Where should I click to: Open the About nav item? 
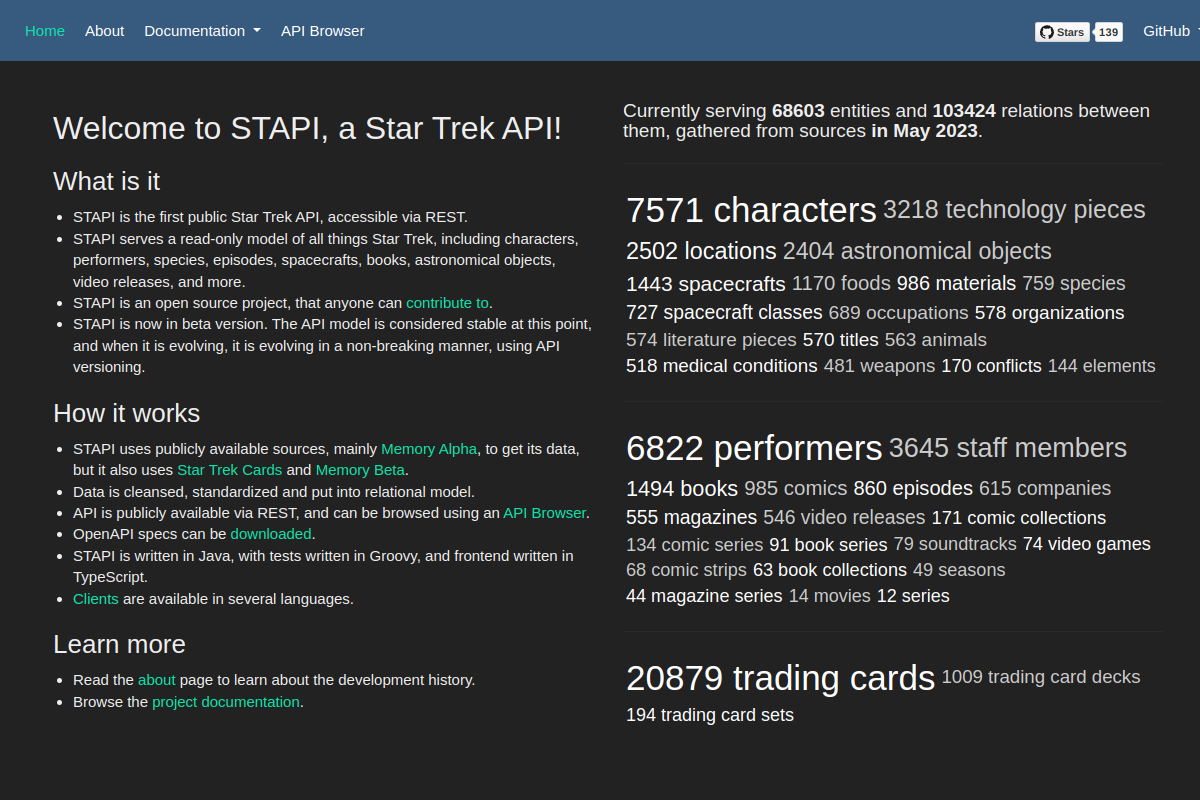click(x=105, y=31)
